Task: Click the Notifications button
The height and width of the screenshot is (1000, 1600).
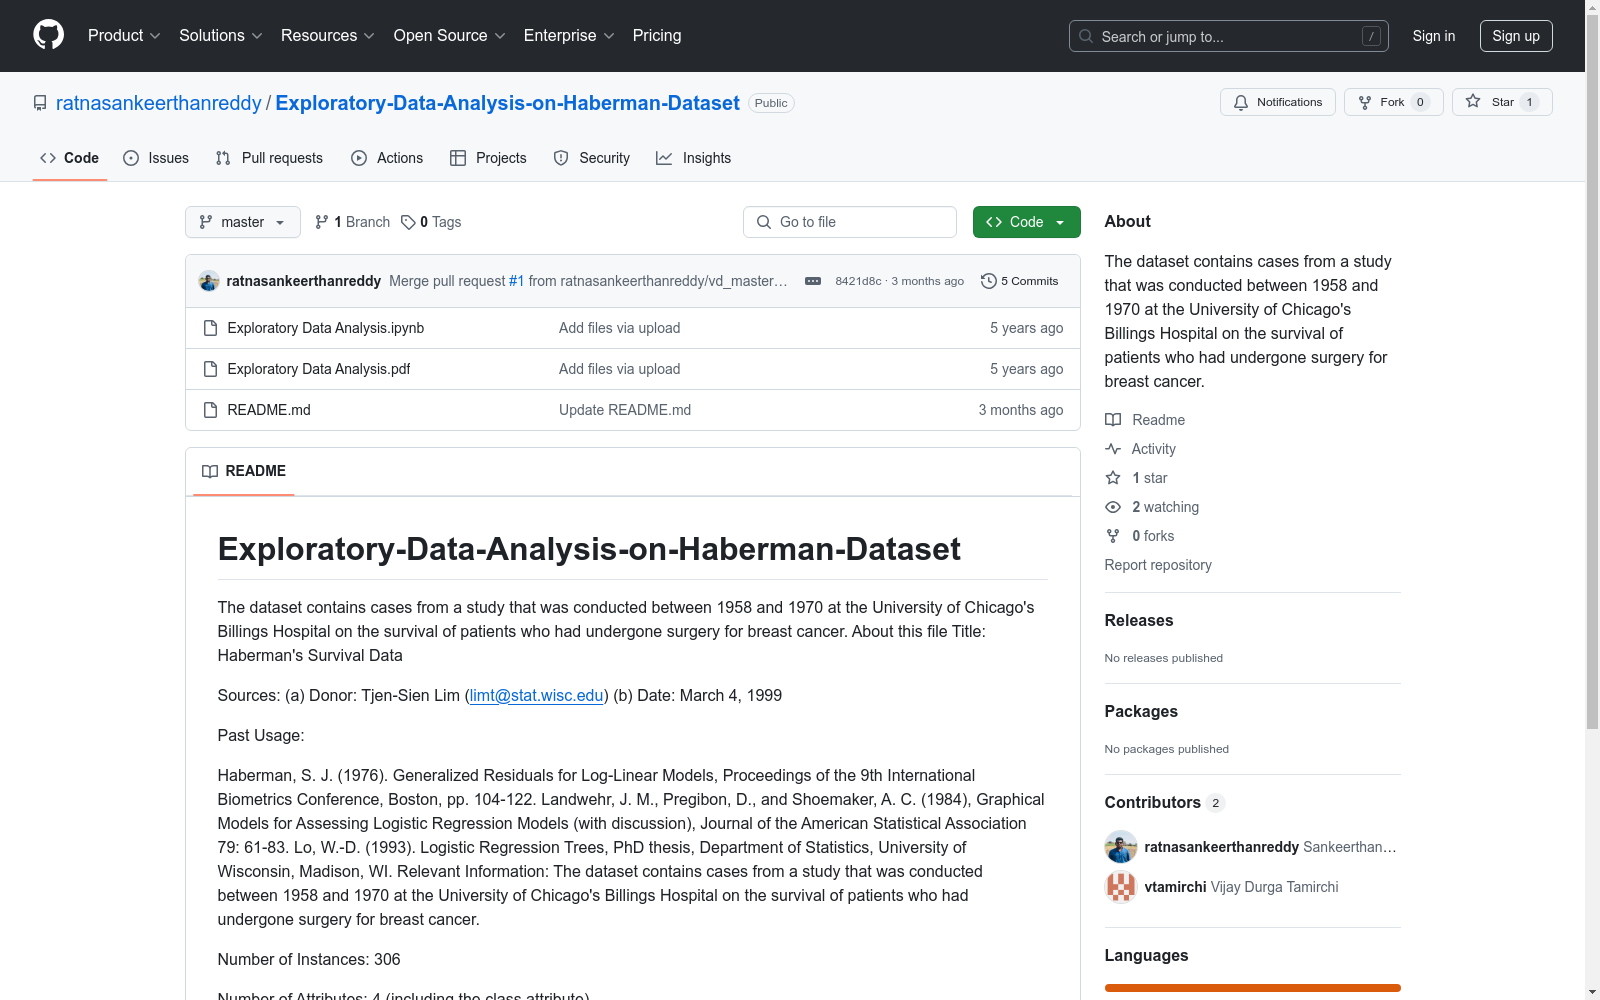Action: (x=1278, y=102)
